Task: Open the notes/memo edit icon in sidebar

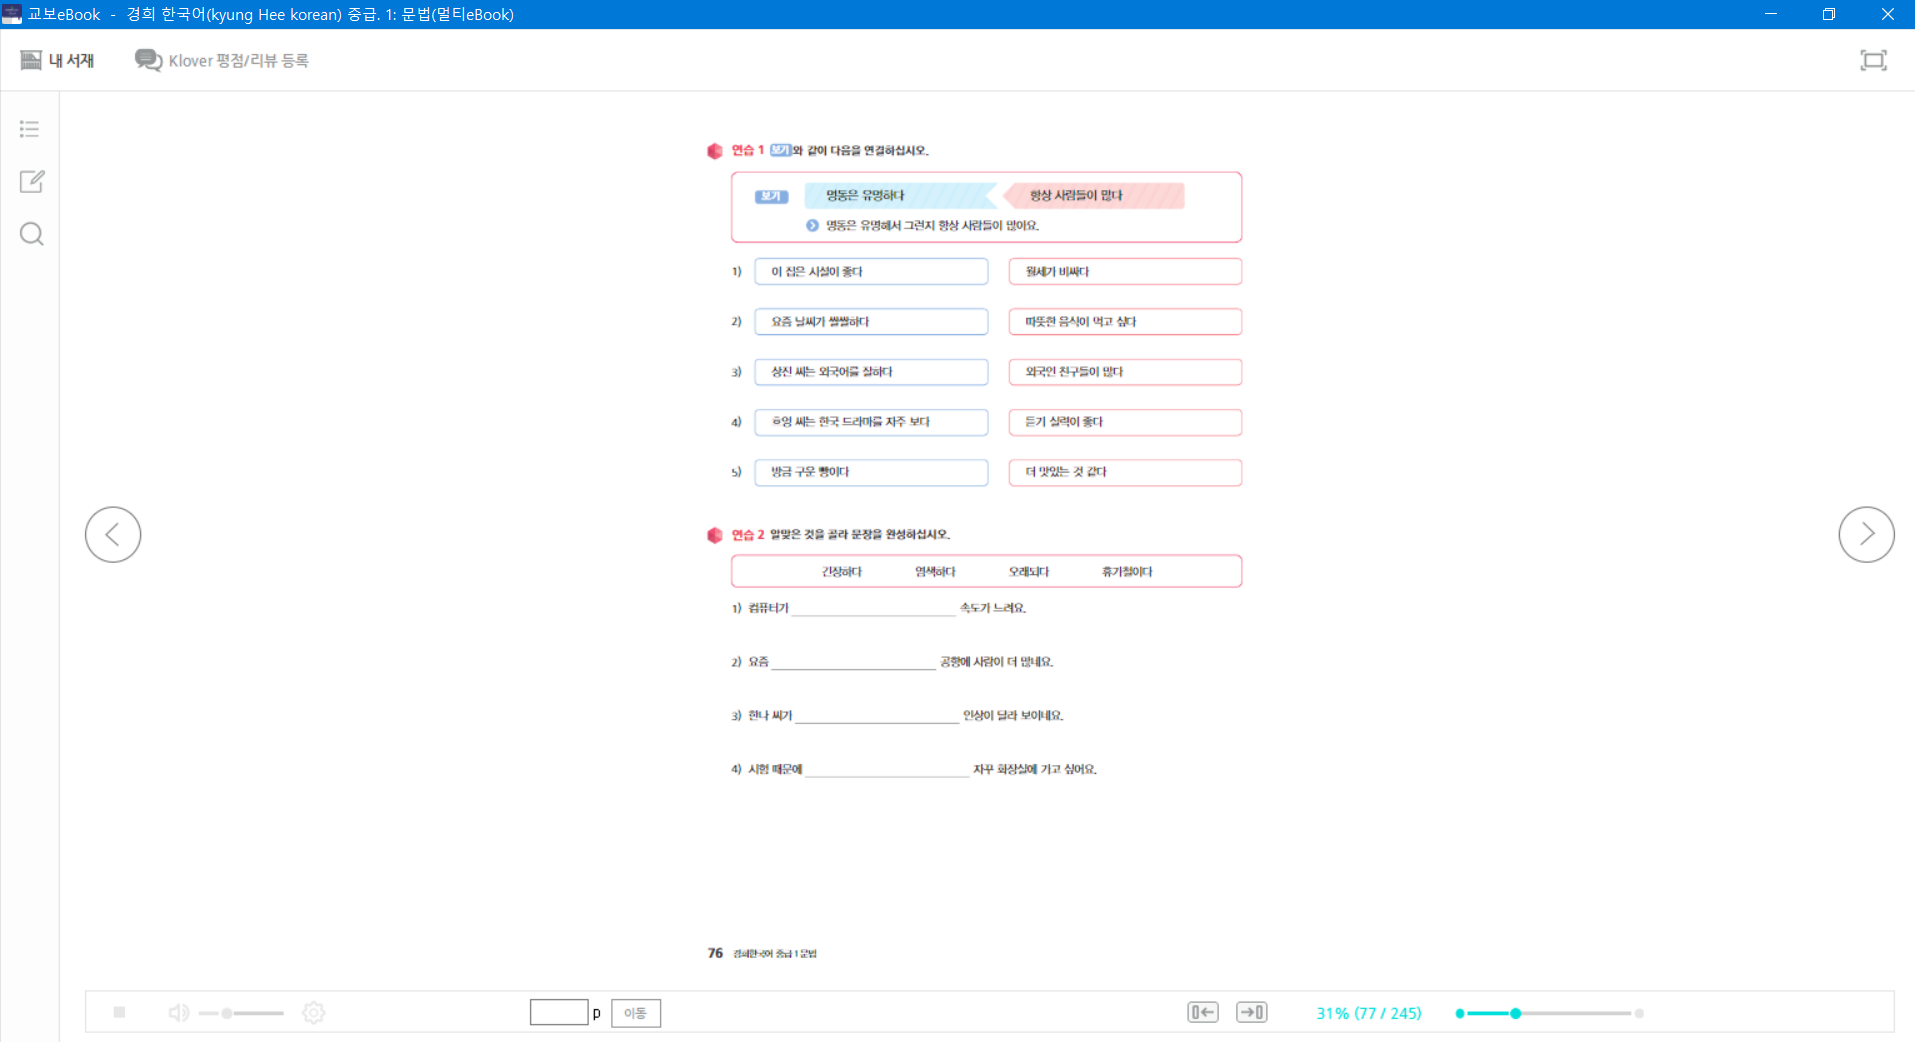Action: (x=32, y=181)
